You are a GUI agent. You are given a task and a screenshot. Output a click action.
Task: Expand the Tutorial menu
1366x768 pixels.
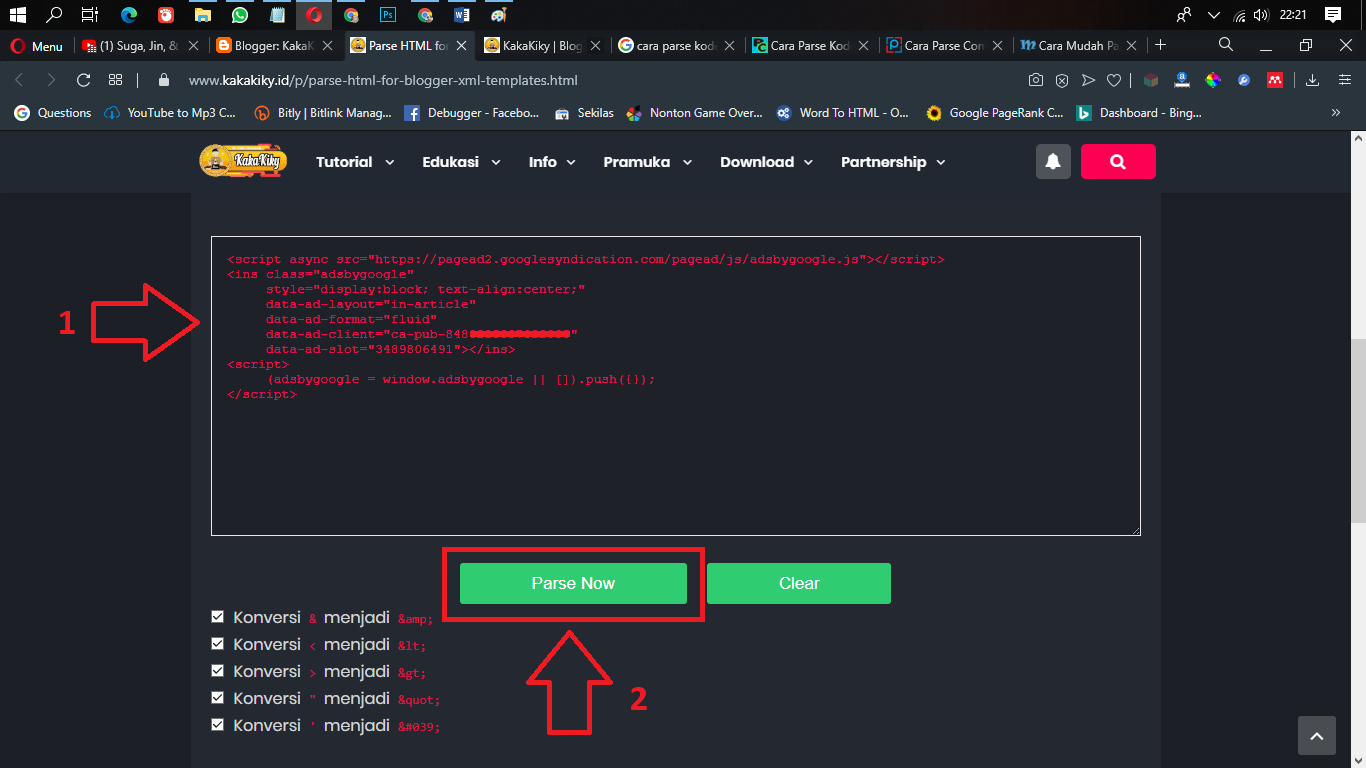tap(355, 162)
